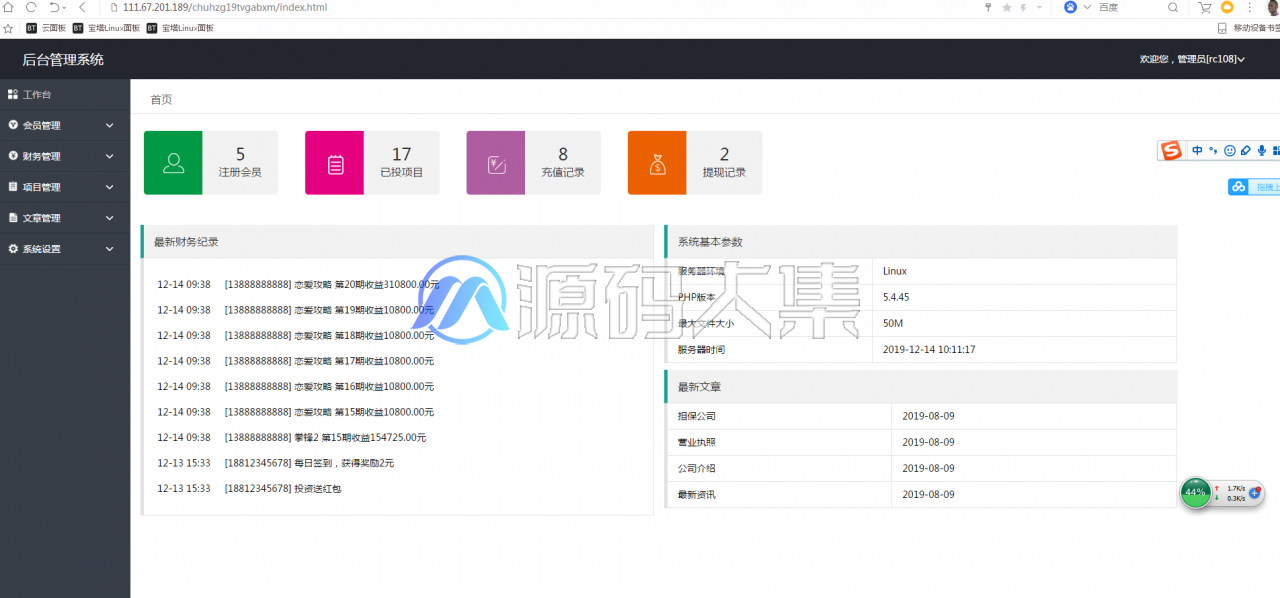Click the plus icon on speed widget
This screenshot has width=1280, height=598.
click(1255, 493)
